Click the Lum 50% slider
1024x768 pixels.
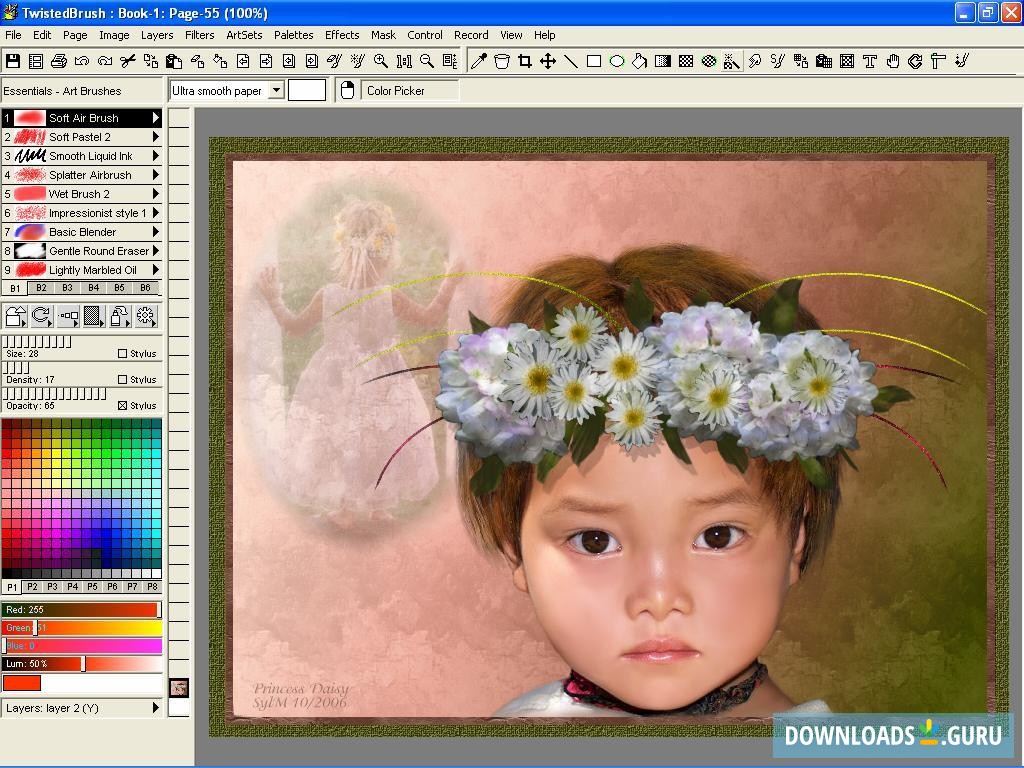[82, 664]
